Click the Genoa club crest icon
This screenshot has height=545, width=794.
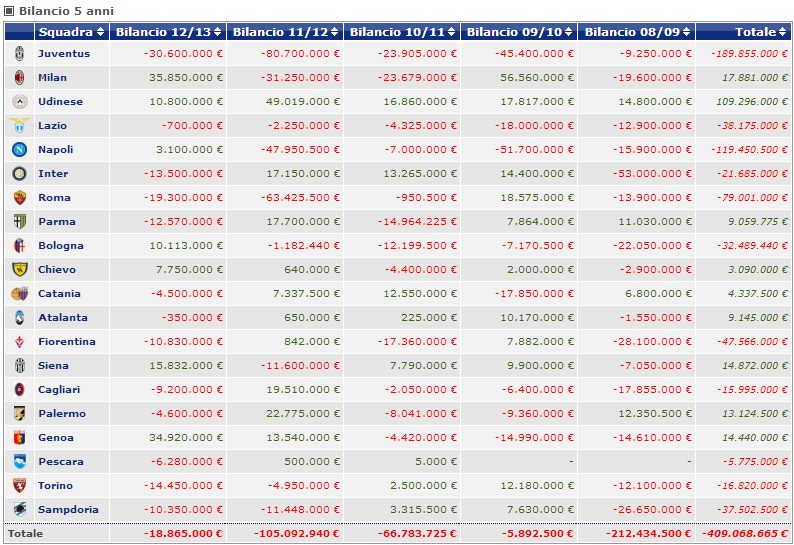point(19,438)
